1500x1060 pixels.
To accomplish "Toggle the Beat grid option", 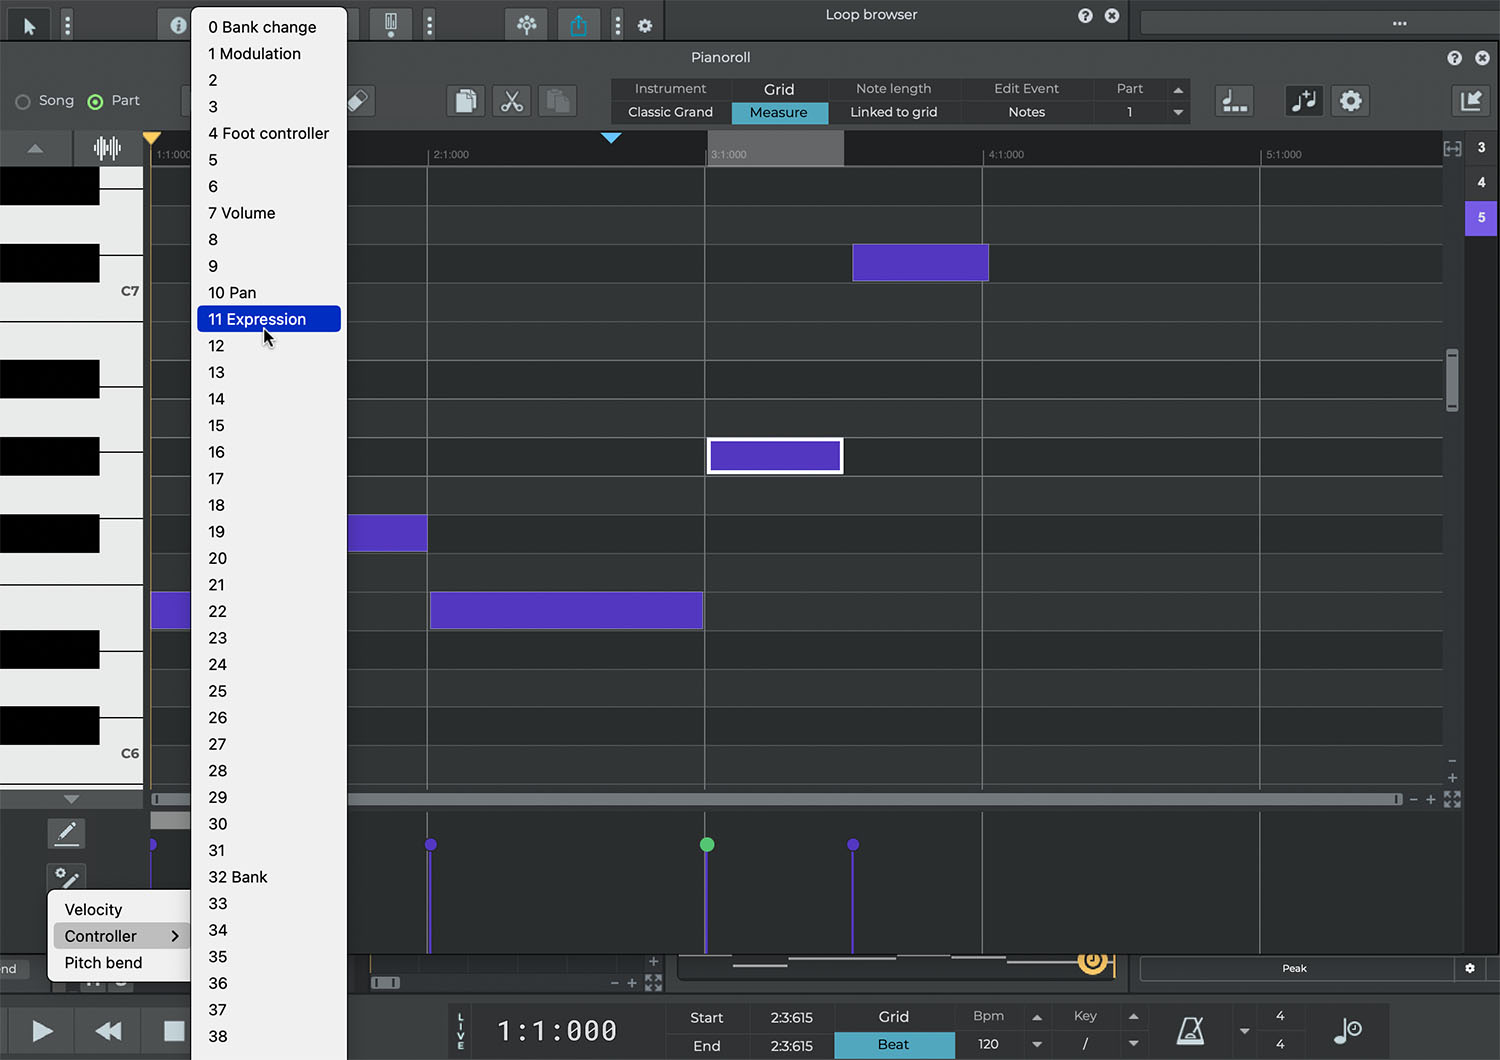I will 893,1045.
